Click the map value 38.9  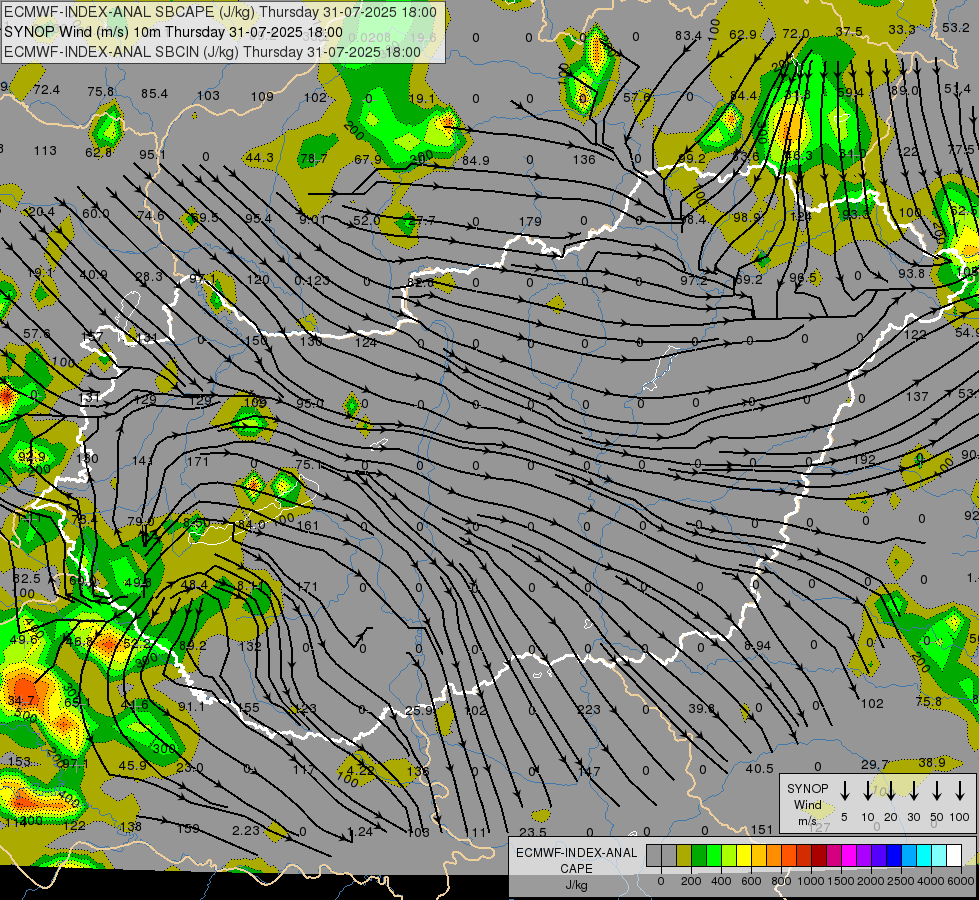(x=932, y=762)
